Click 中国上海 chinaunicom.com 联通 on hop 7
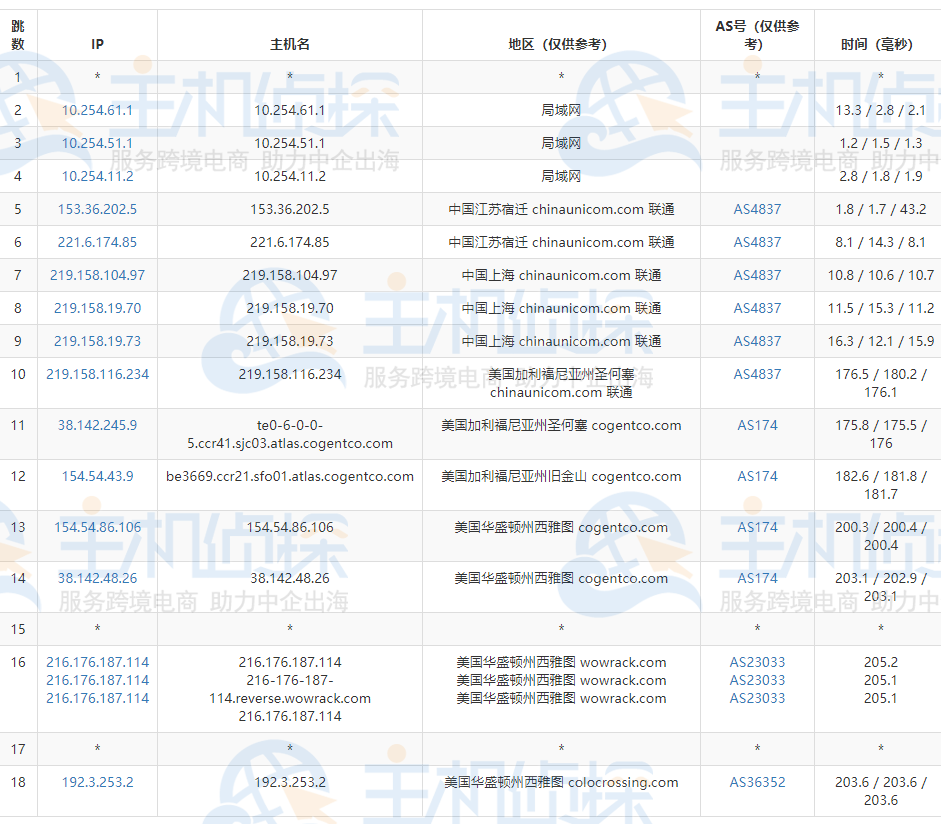Viewport: 941px width, 824px height. coord(561,275)
